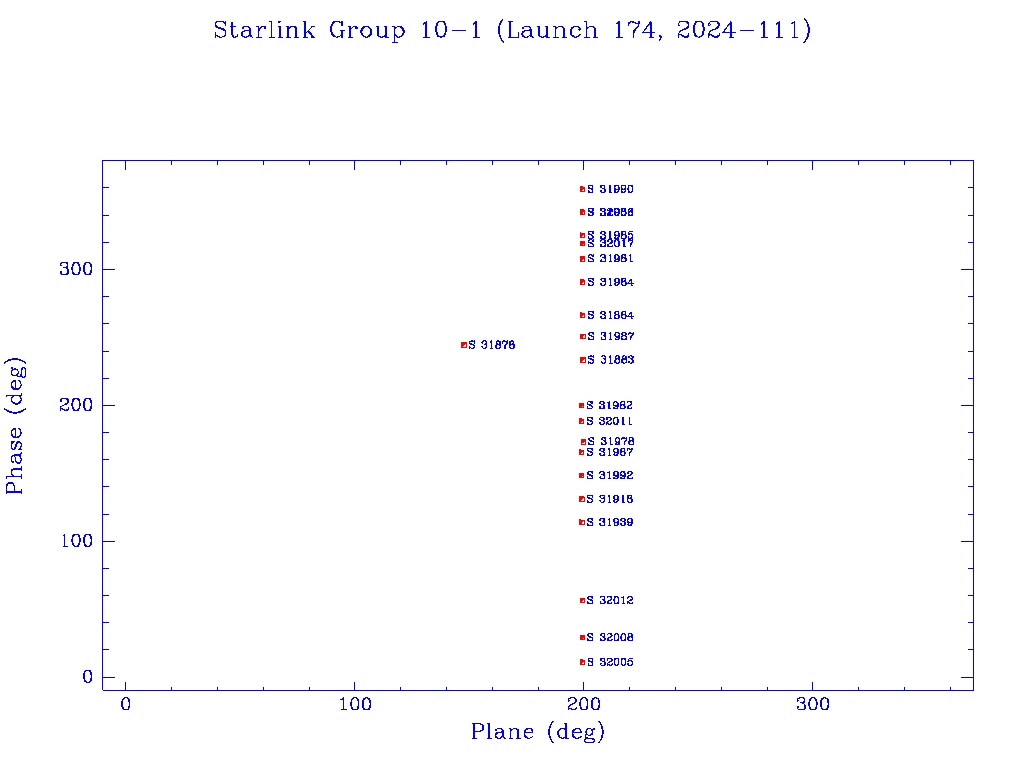1024x768 pixels.
Task: Select the 'S 31992' satellite label
Action: tap(609, 475)
